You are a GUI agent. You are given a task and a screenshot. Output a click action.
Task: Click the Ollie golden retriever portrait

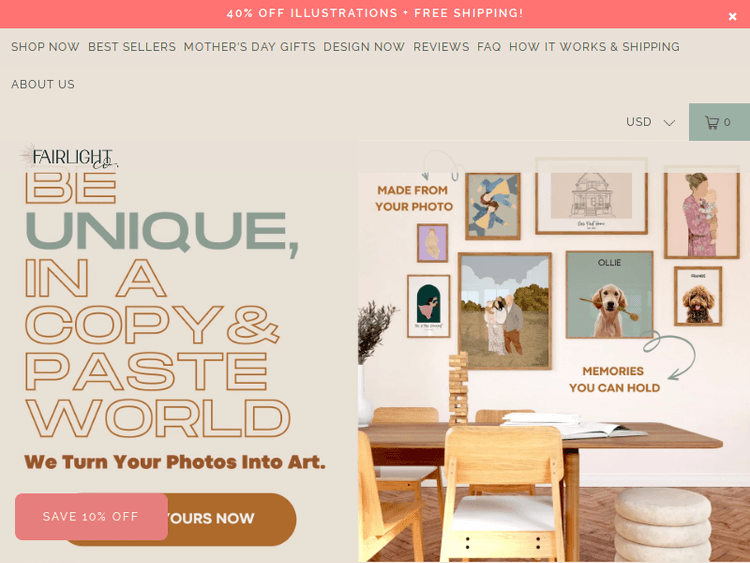click(609, 295)
